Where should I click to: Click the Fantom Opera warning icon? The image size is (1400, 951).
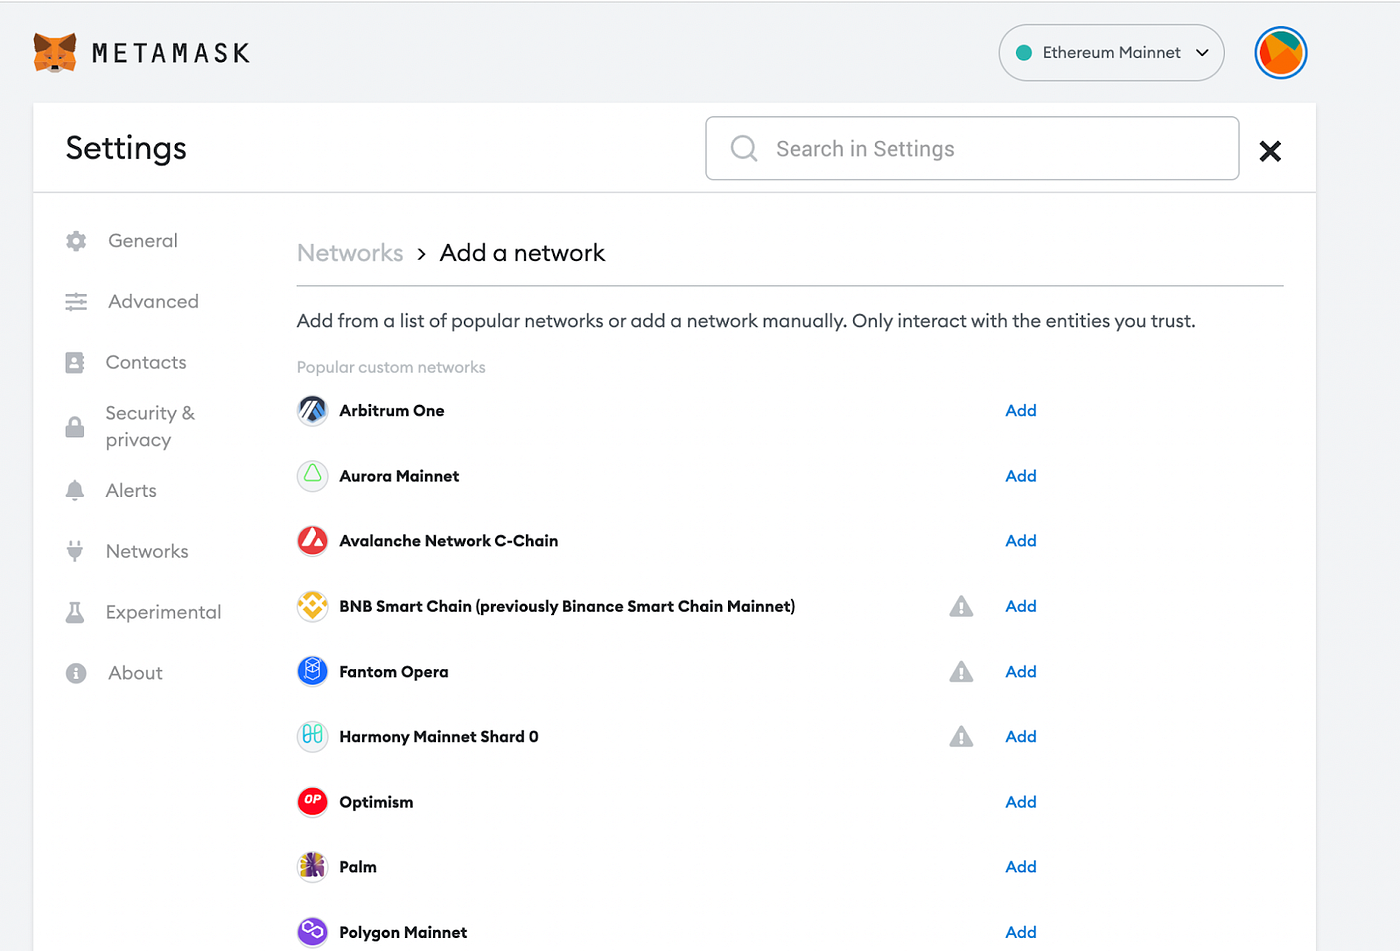[961, 671]
